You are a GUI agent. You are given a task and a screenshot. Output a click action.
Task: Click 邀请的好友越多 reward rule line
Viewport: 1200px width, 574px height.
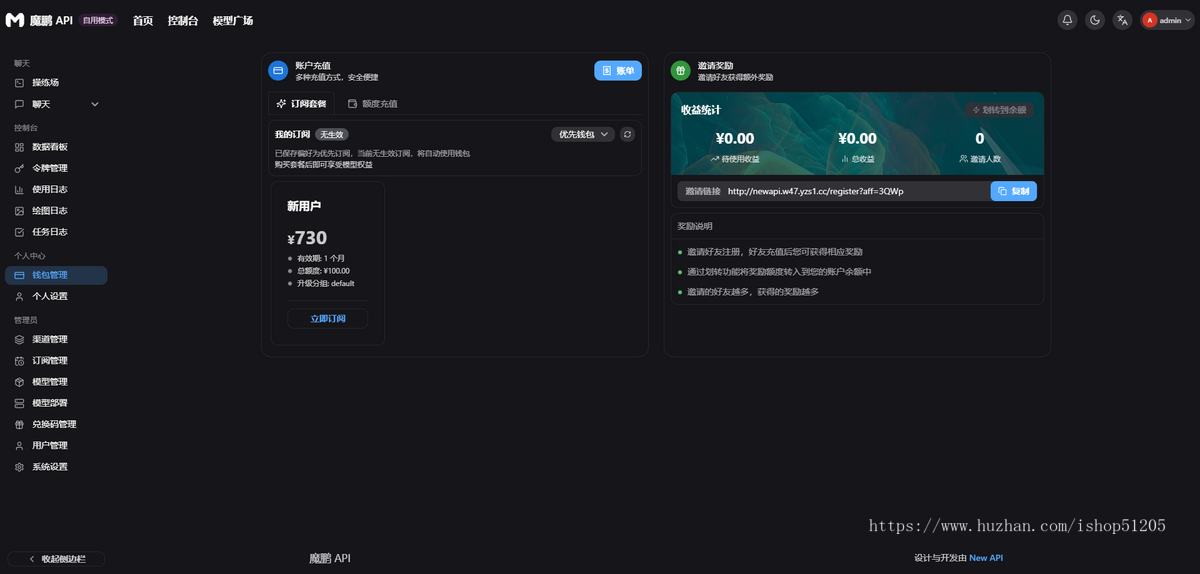click(x=753, y=292)
